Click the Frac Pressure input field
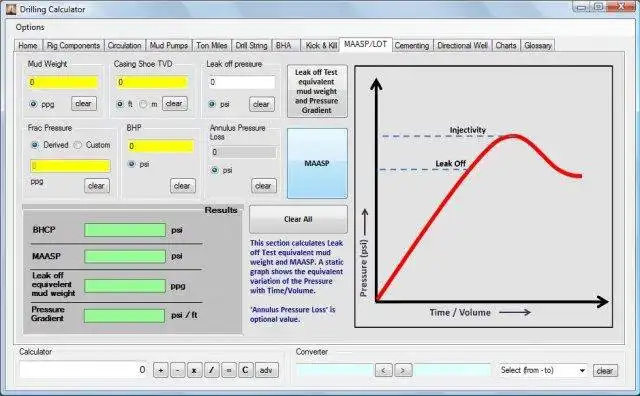640x396 pixels. [70, 166]
